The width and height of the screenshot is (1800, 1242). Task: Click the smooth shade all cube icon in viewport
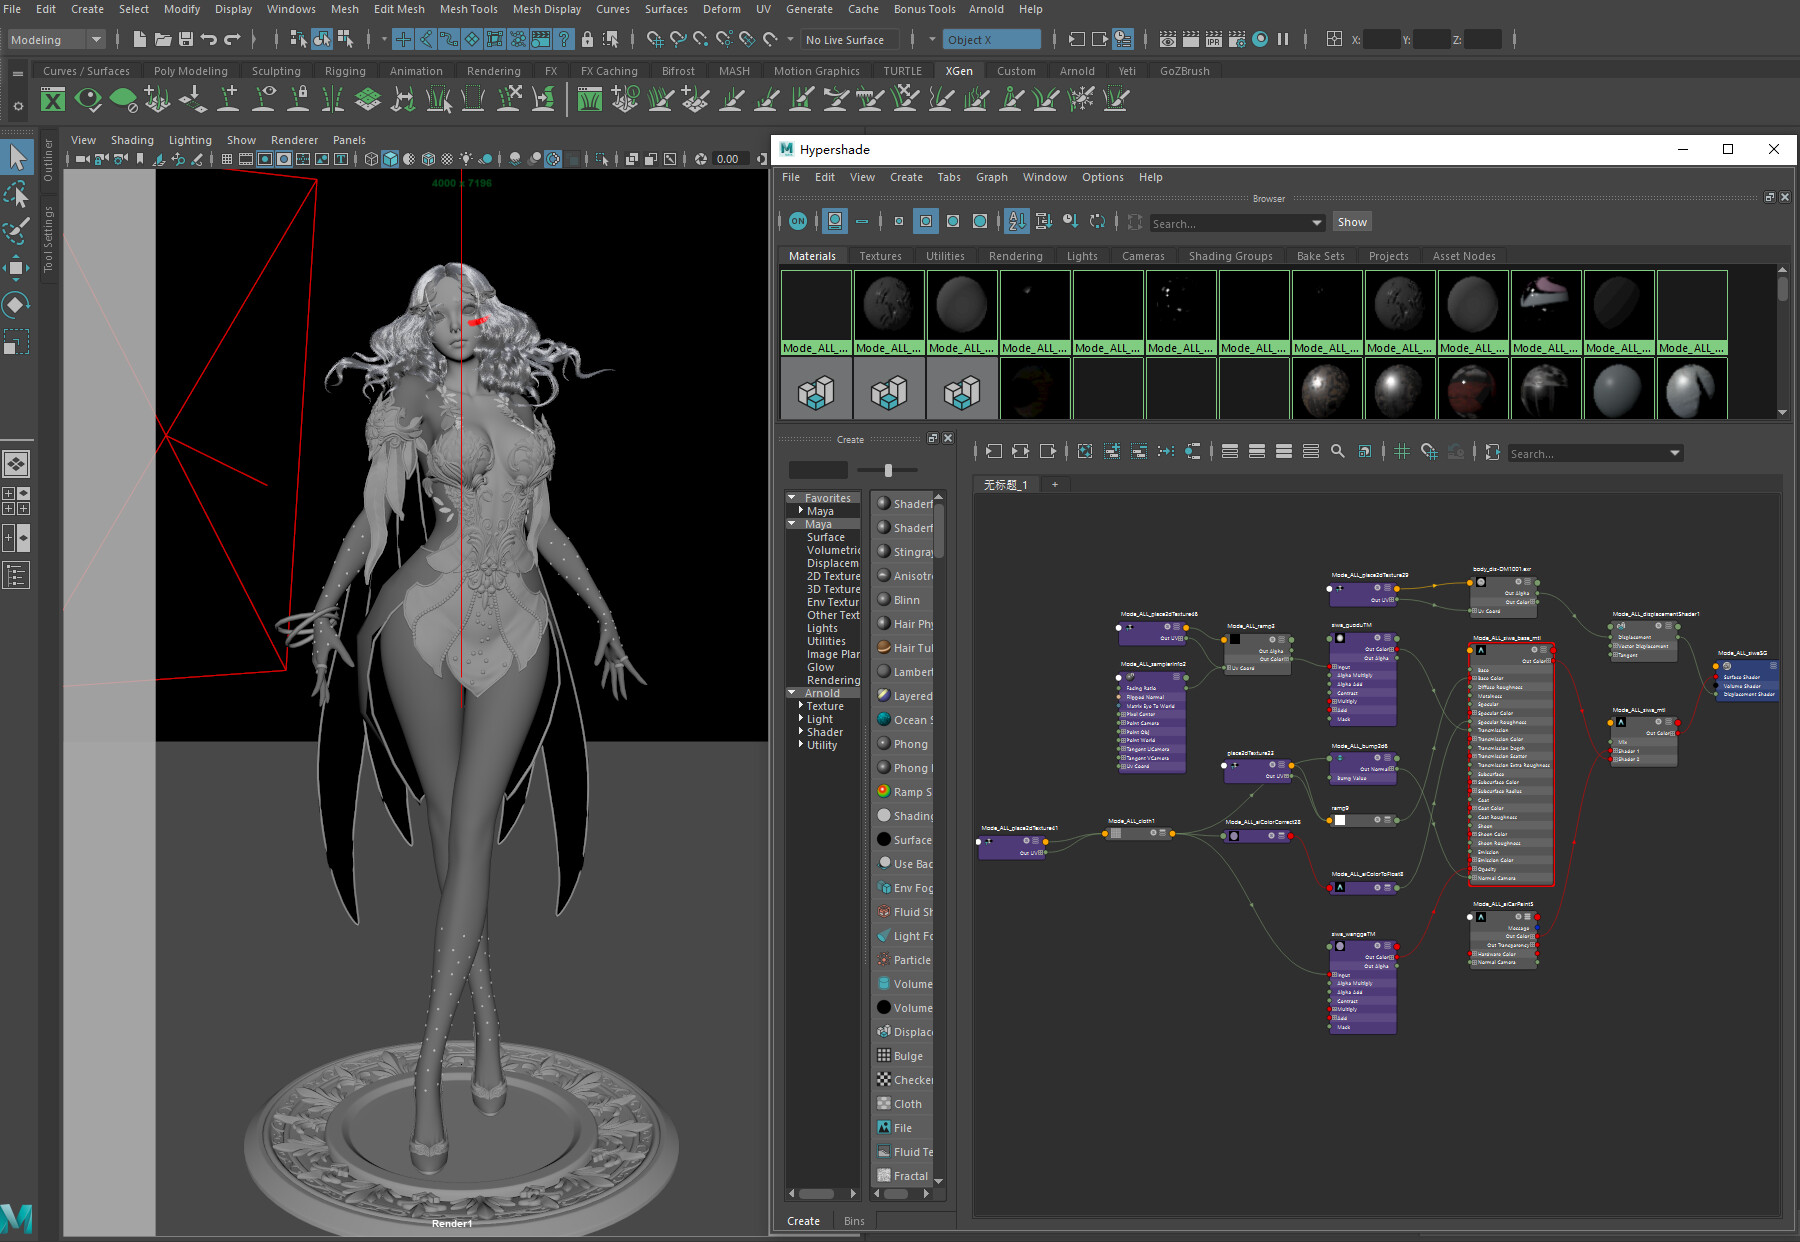[390, 158]
